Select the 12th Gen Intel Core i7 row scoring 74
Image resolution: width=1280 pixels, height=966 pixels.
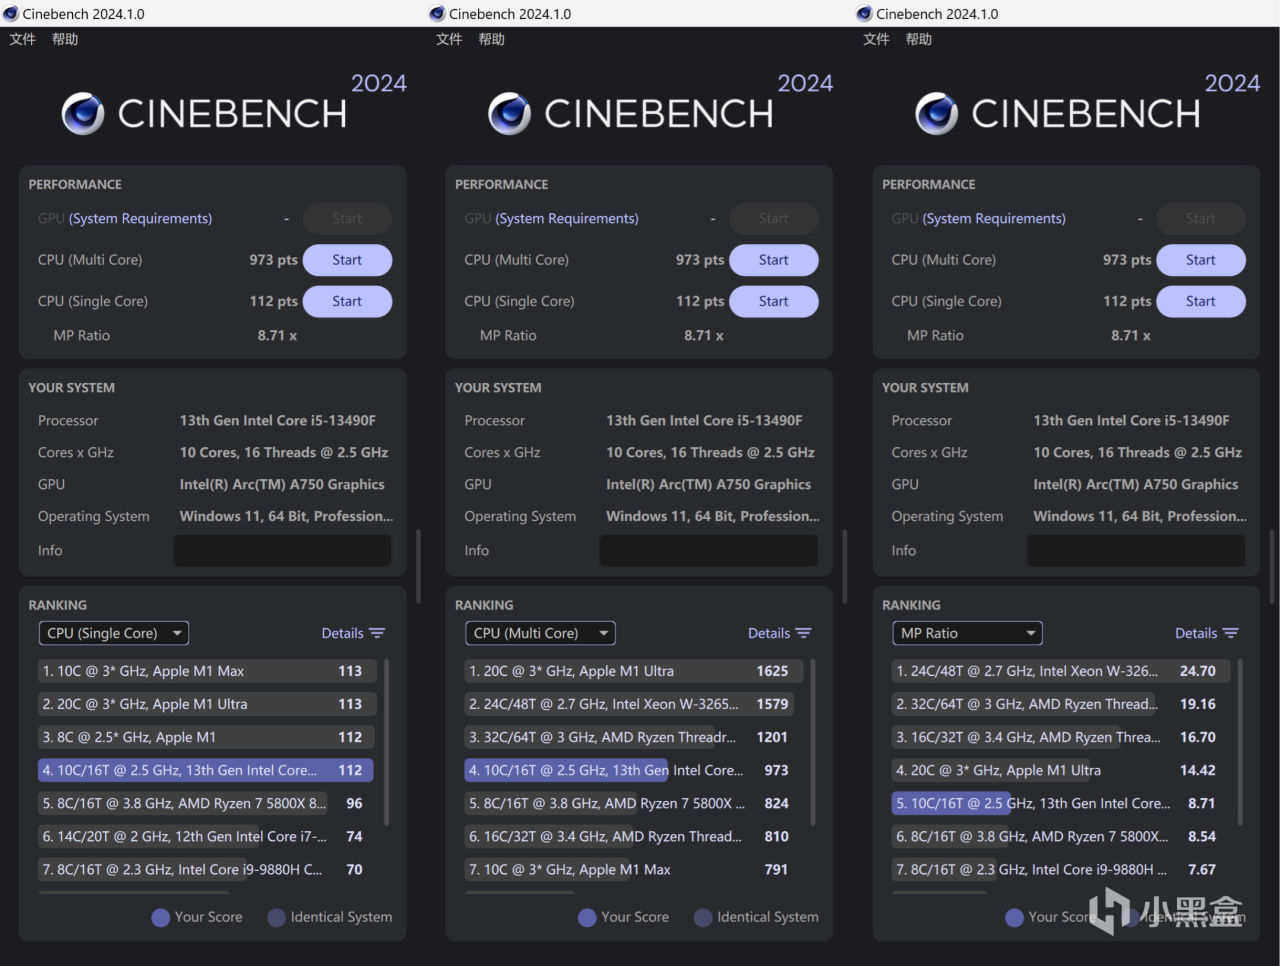point(206,836)
